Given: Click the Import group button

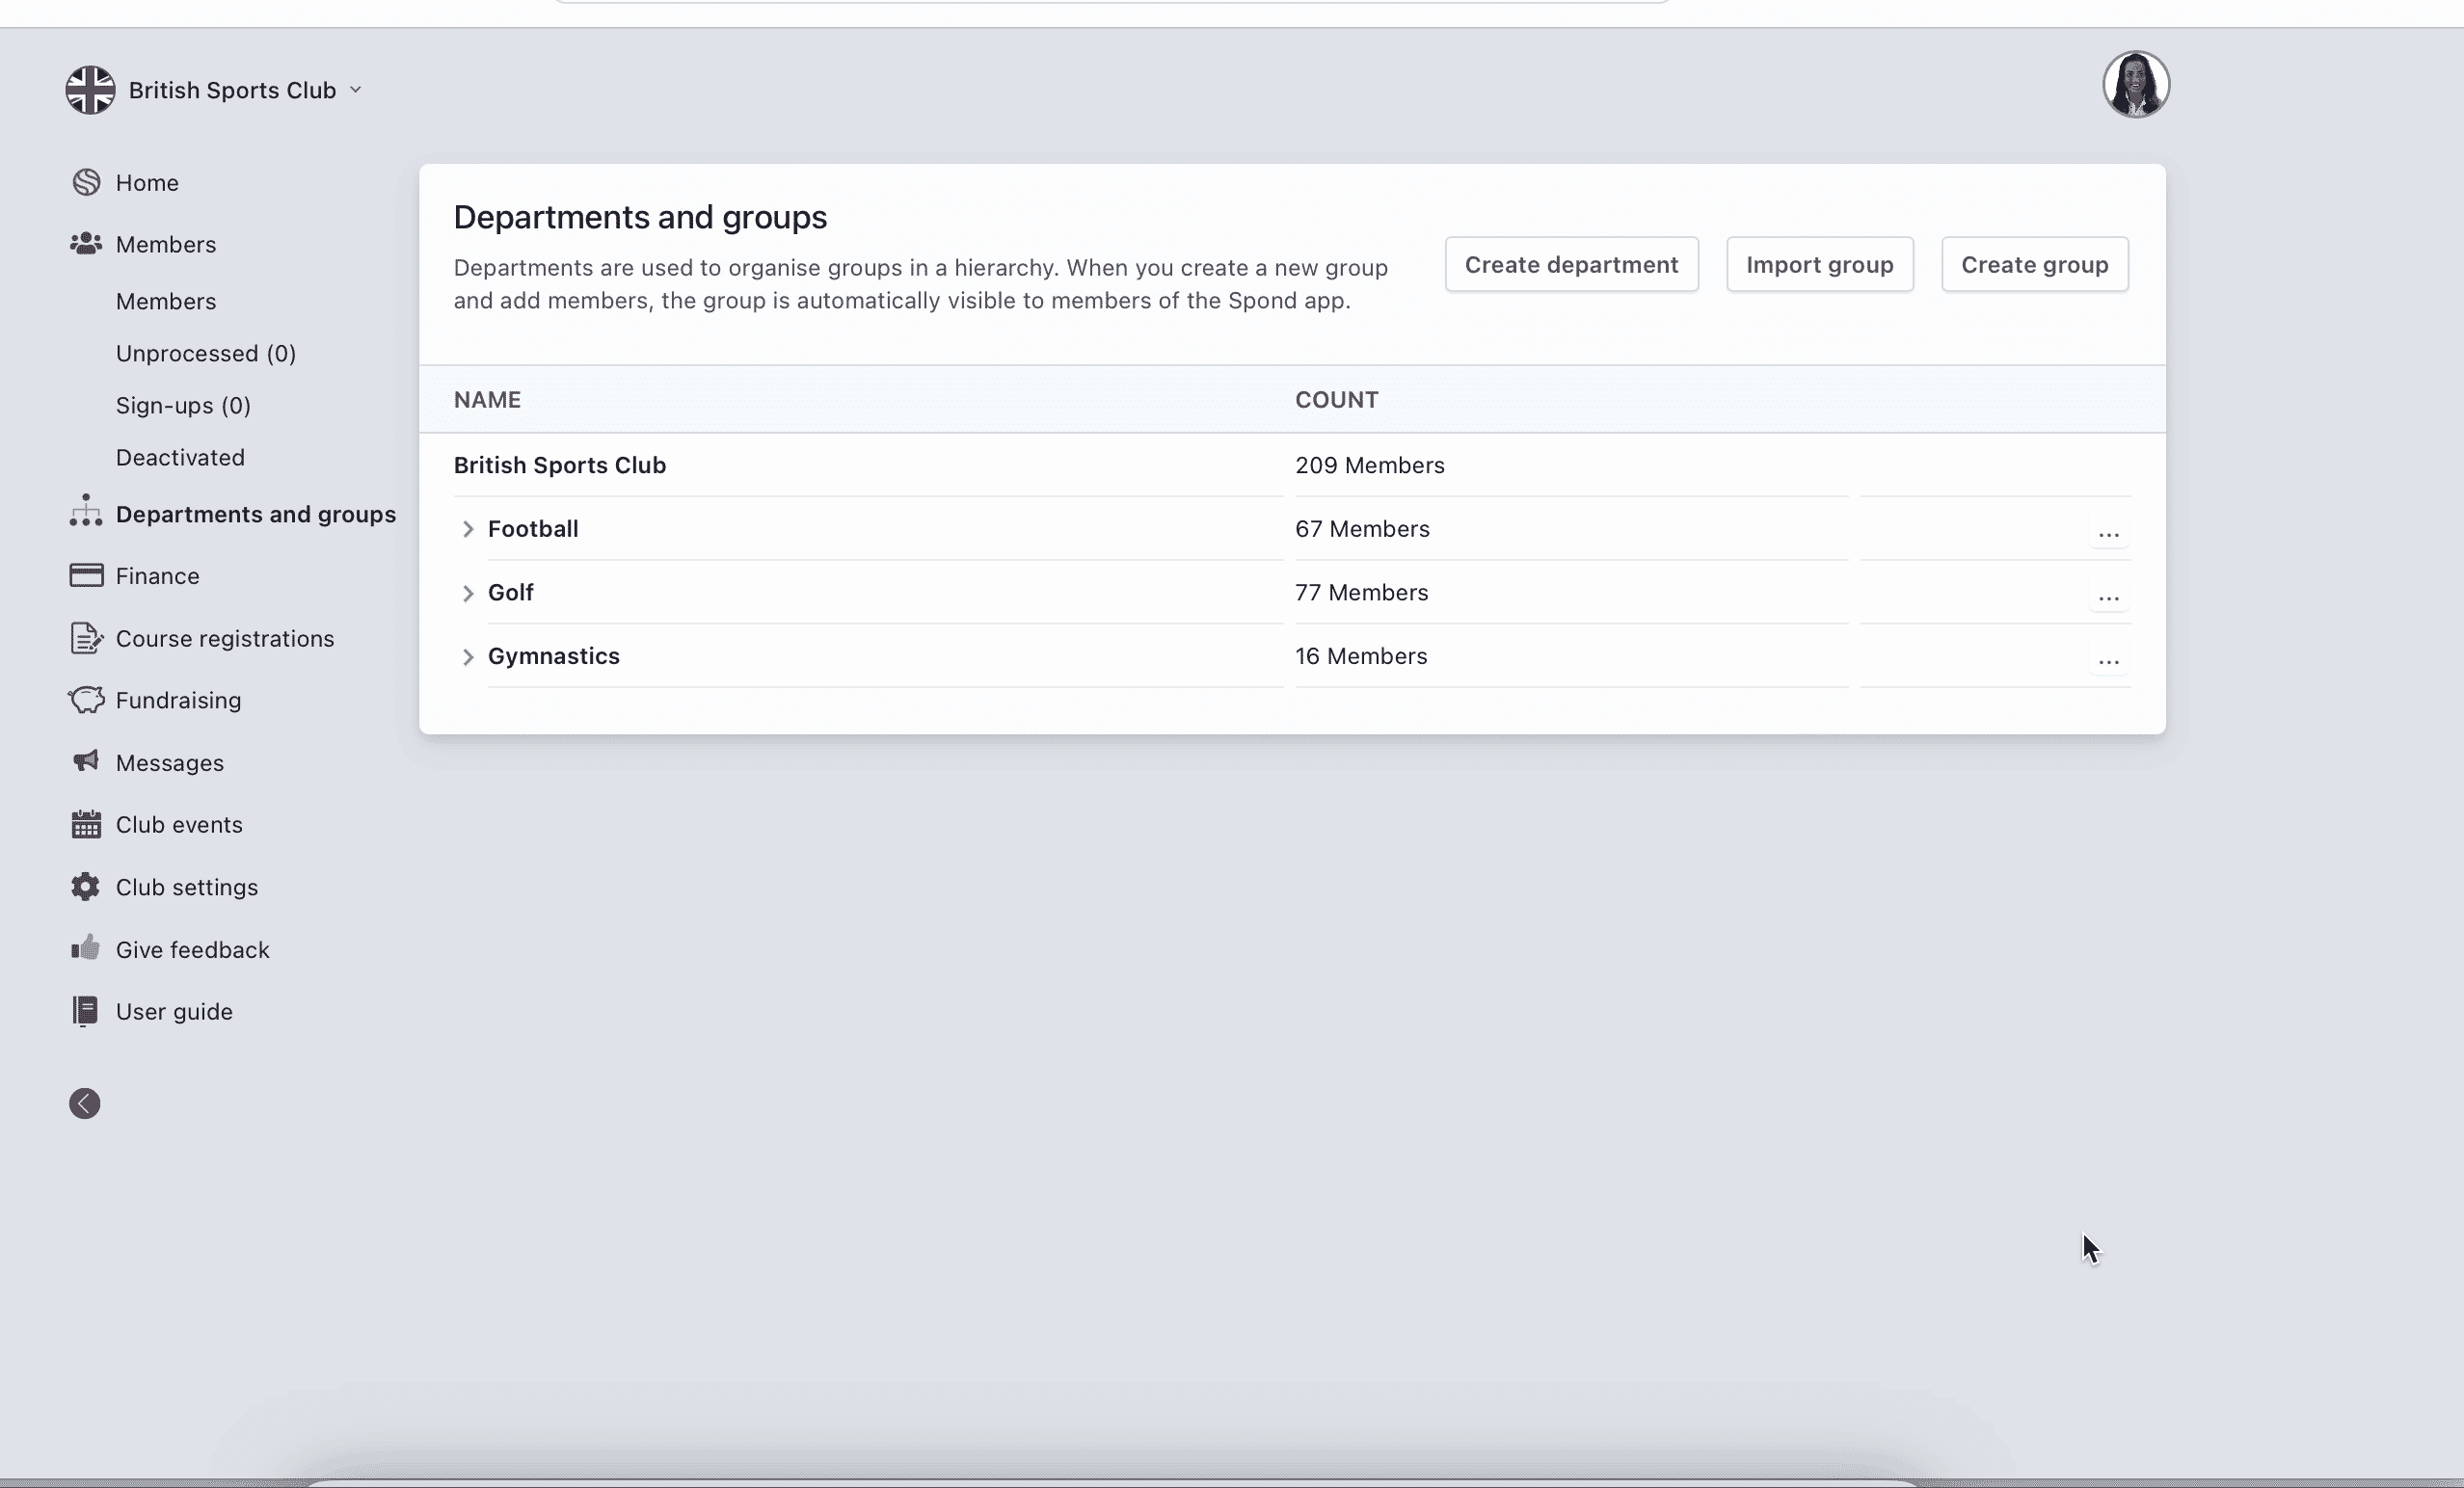Looking at the screenshot, I should (x=1819, y=264).
